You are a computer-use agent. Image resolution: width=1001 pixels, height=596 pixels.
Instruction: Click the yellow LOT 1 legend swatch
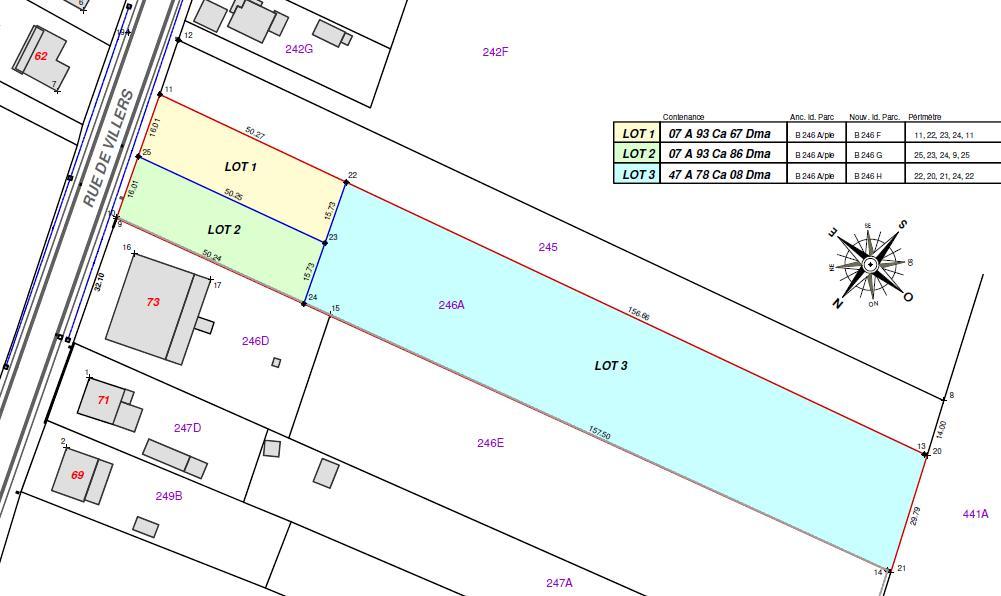coord(638,134)
